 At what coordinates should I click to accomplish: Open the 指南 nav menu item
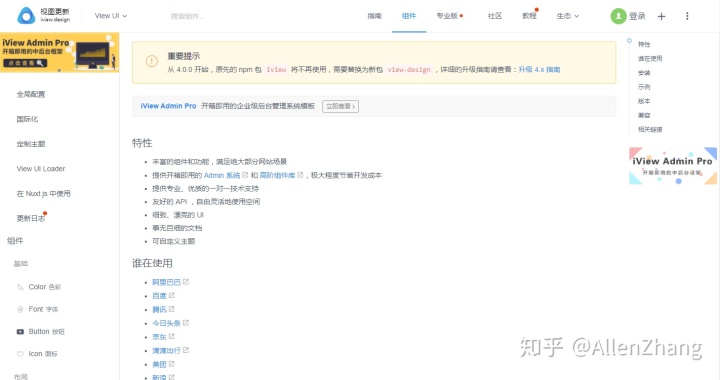point(374,16)
